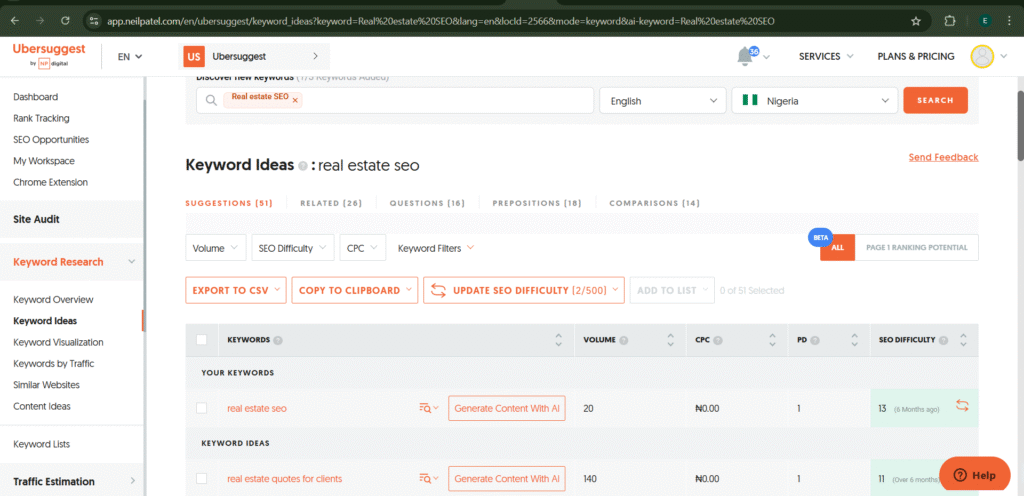Screen dimensions: 1024x496
Task: Generate Content With AI for real estate quotes
Action: (507, 479)
